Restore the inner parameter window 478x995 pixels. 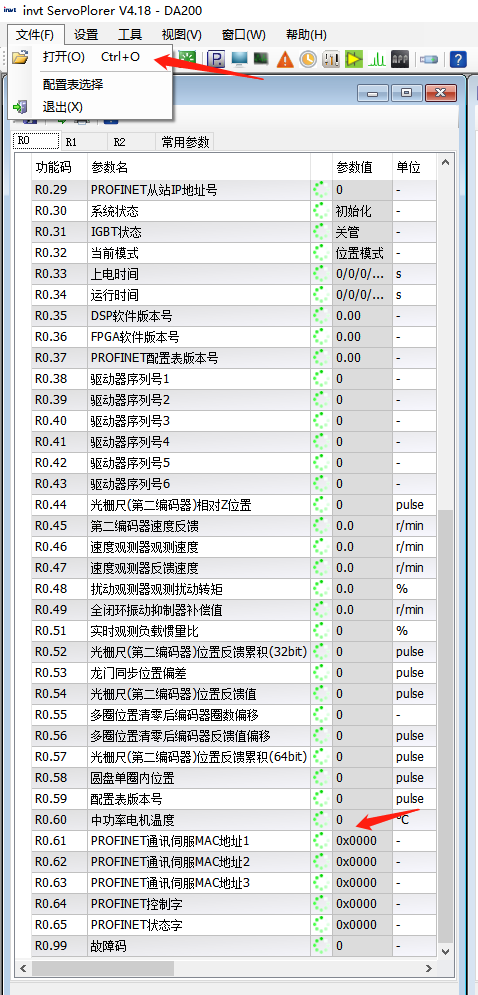coord(406,93)
